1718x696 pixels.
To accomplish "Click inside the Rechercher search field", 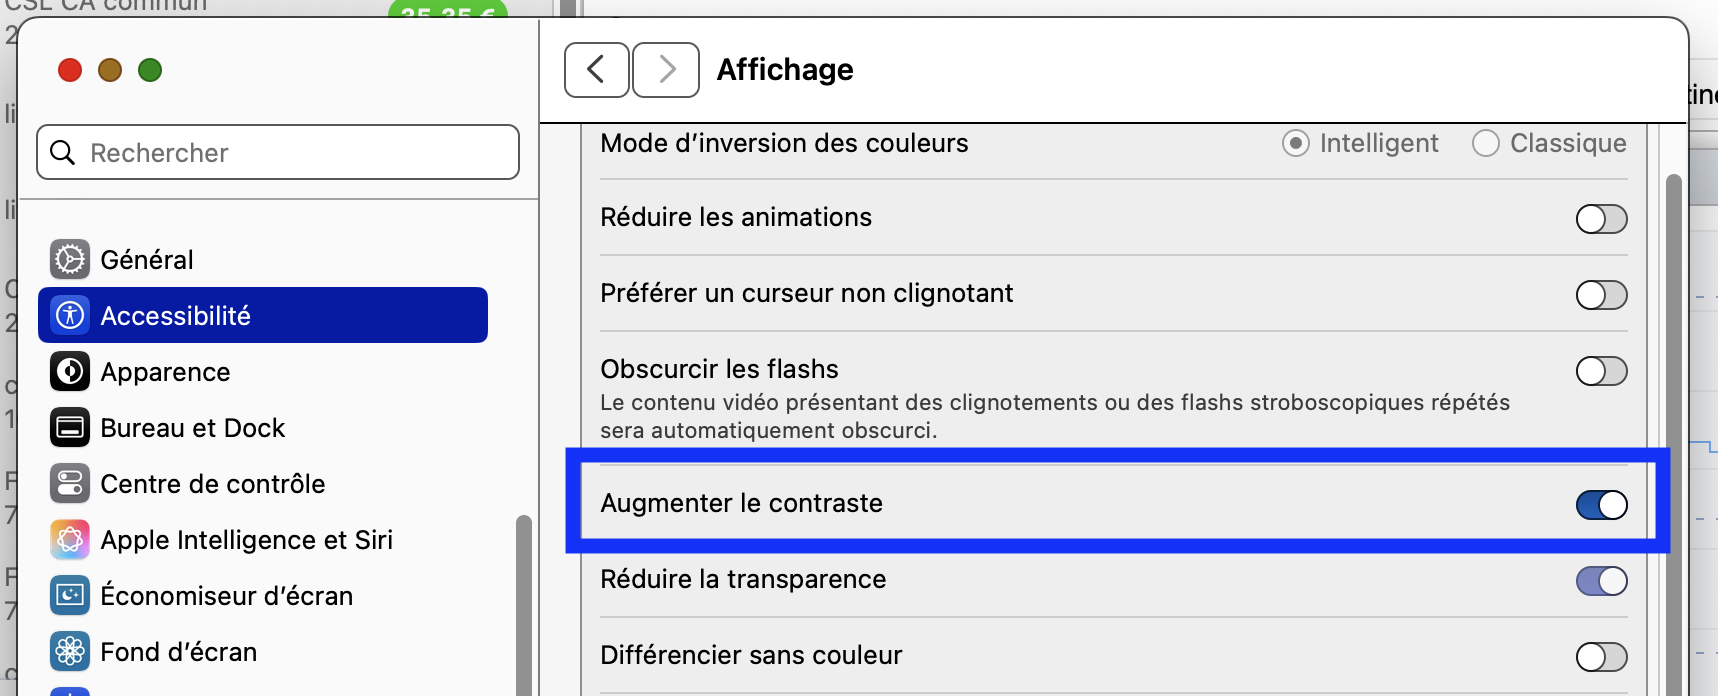I will pyautogui.click(x=280, y=152).
